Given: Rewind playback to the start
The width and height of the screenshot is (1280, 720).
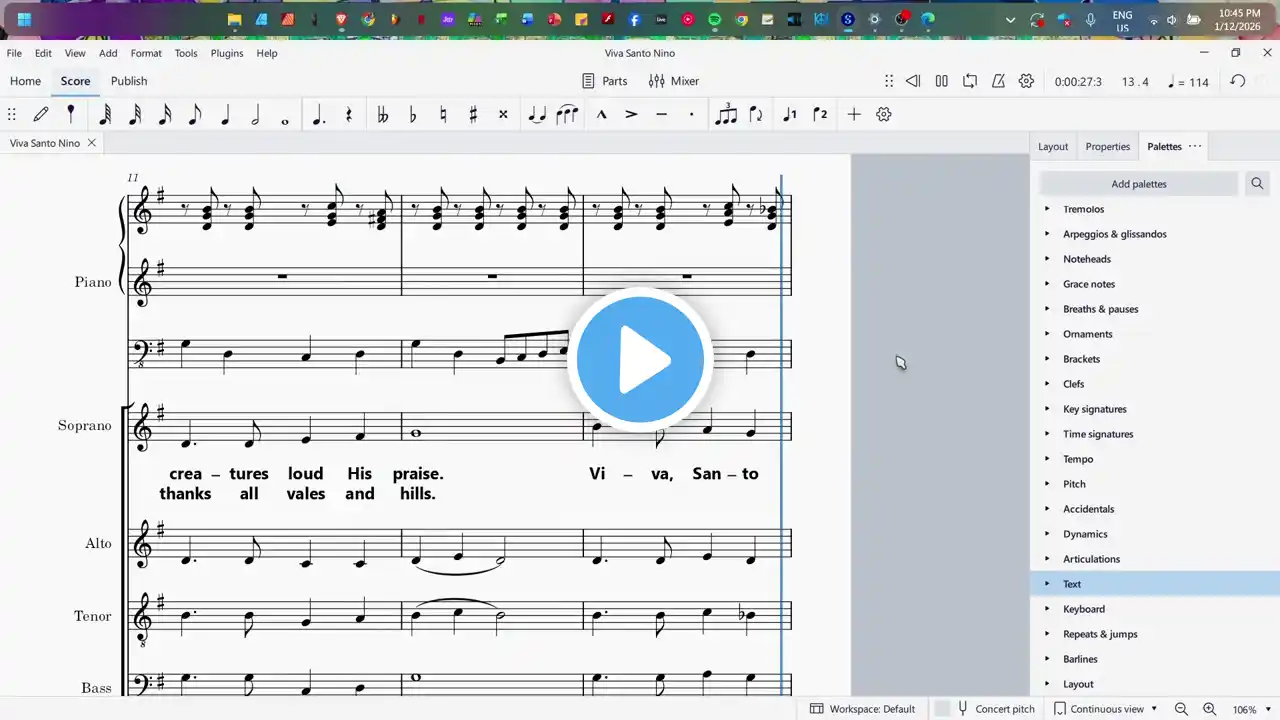Looking at the screenshot, I should (913, 81).
